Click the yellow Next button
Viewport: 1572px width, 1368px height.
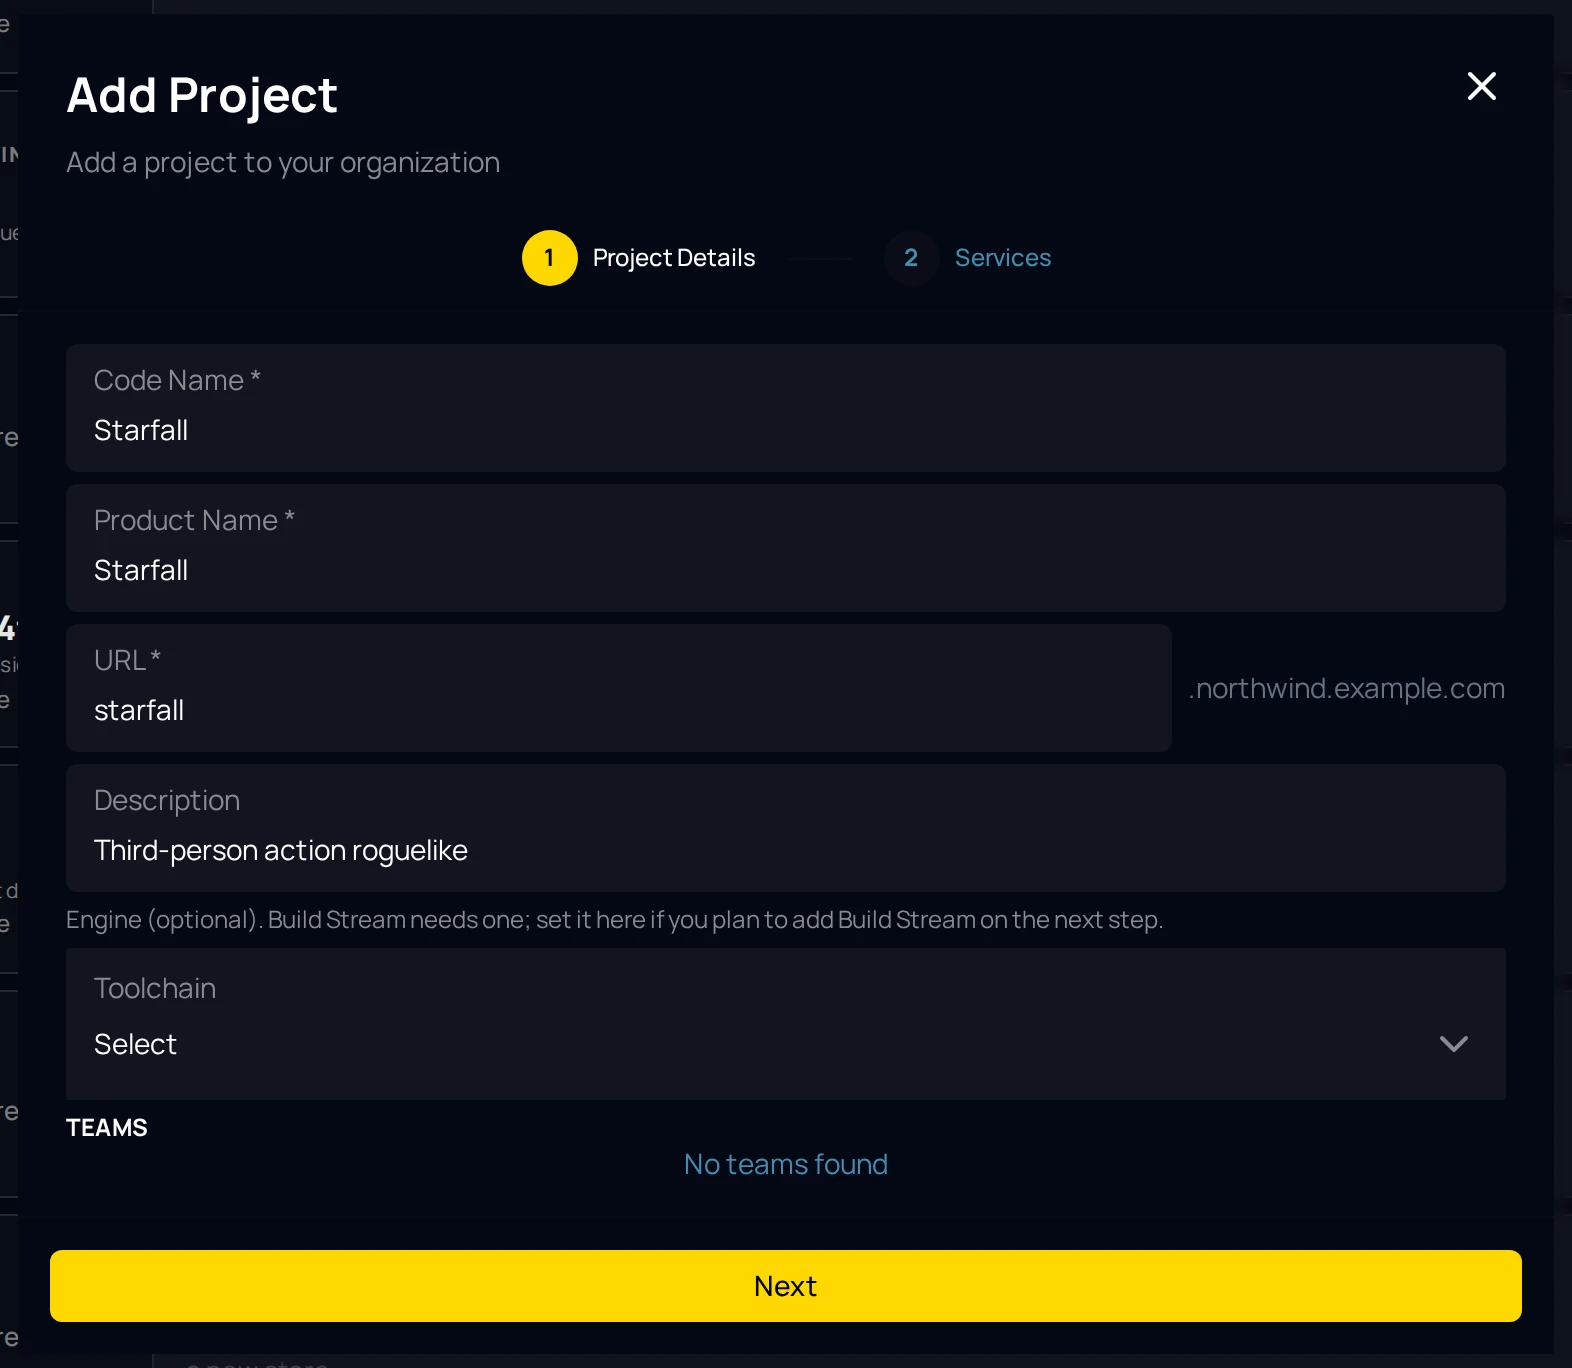[786, 1286]
